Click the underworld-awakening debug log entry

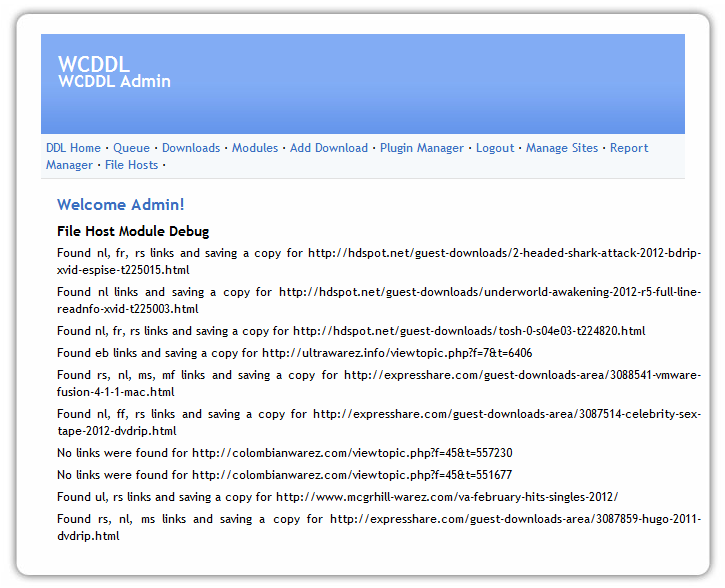(378, 300)
